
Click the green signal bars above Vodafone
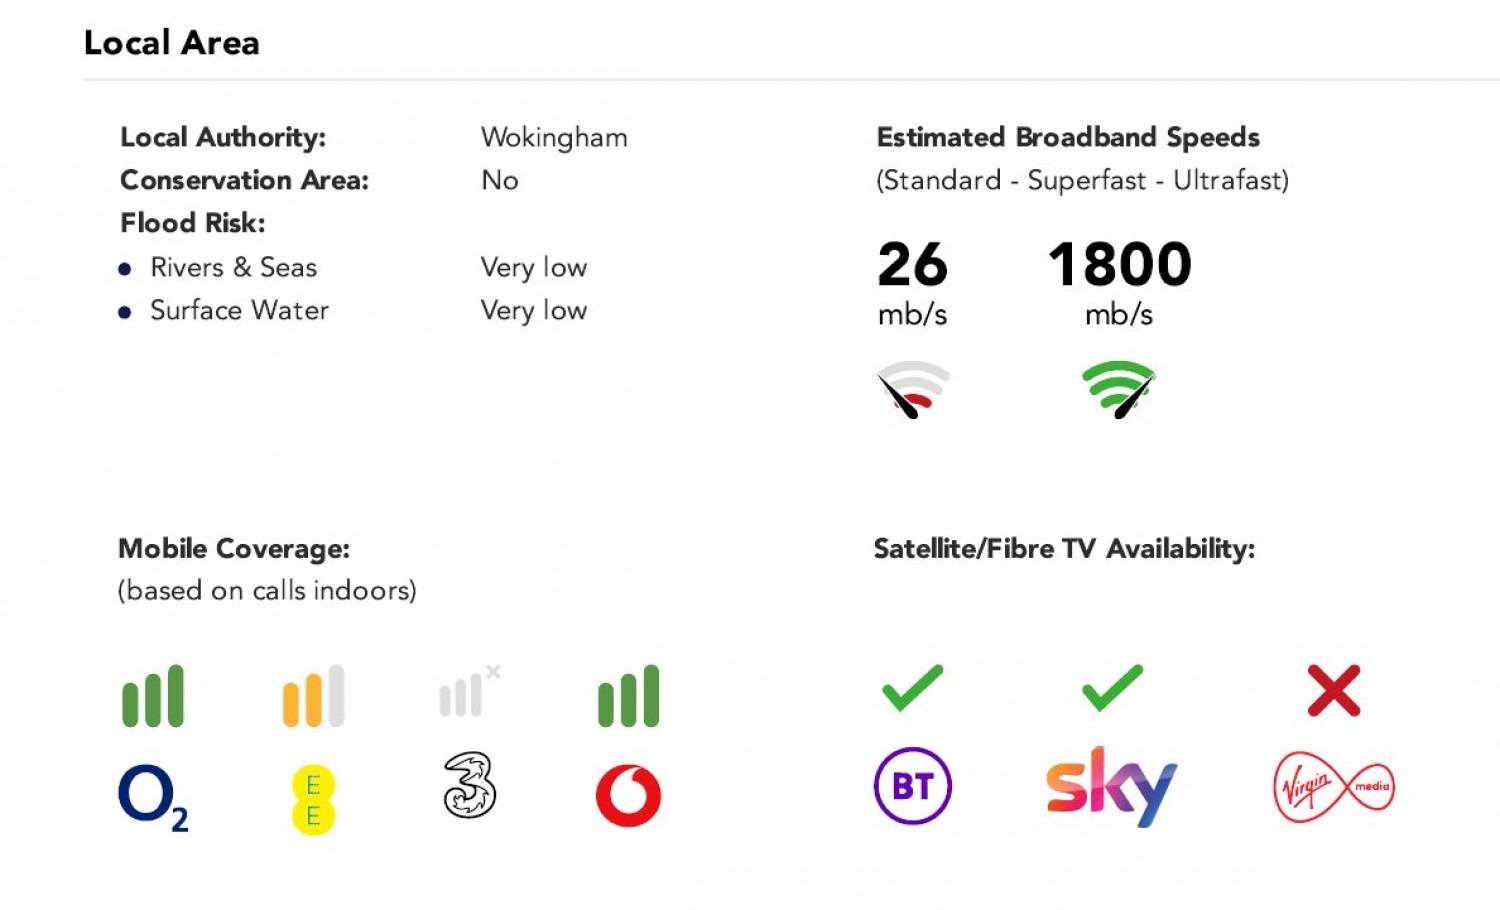[x=628, y=696]
